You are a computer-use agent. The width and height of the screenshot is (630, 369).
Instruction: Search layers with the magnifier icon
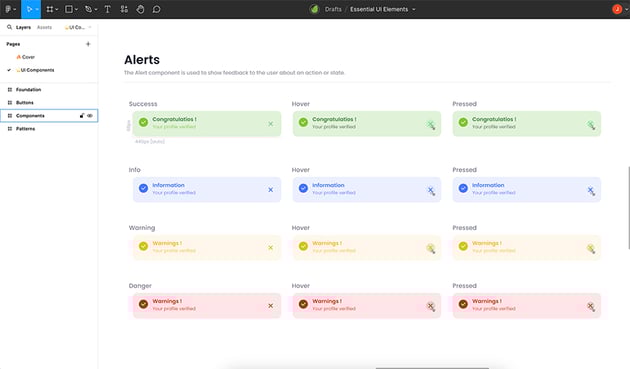(x=9, y=27)
